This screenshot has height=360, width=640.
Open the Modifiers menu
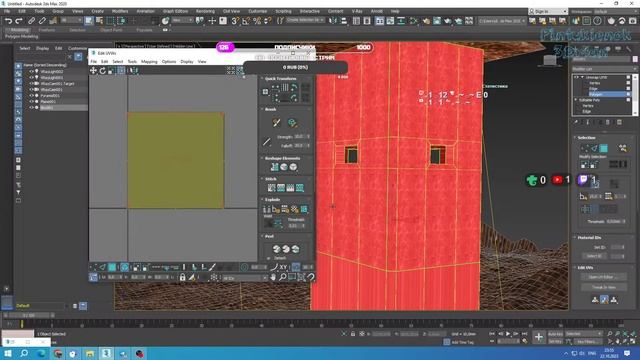[120, 11]
